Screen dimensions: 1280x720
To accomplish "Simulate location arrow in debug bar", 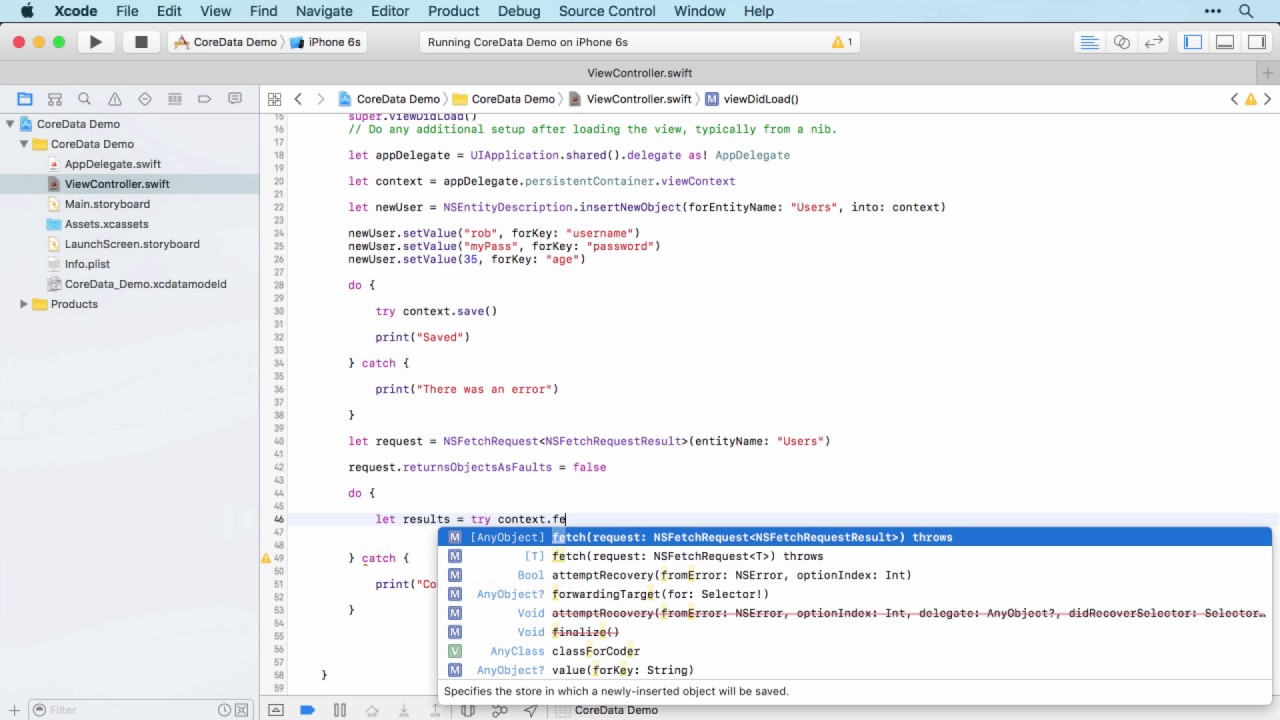I will click(531, 710).
